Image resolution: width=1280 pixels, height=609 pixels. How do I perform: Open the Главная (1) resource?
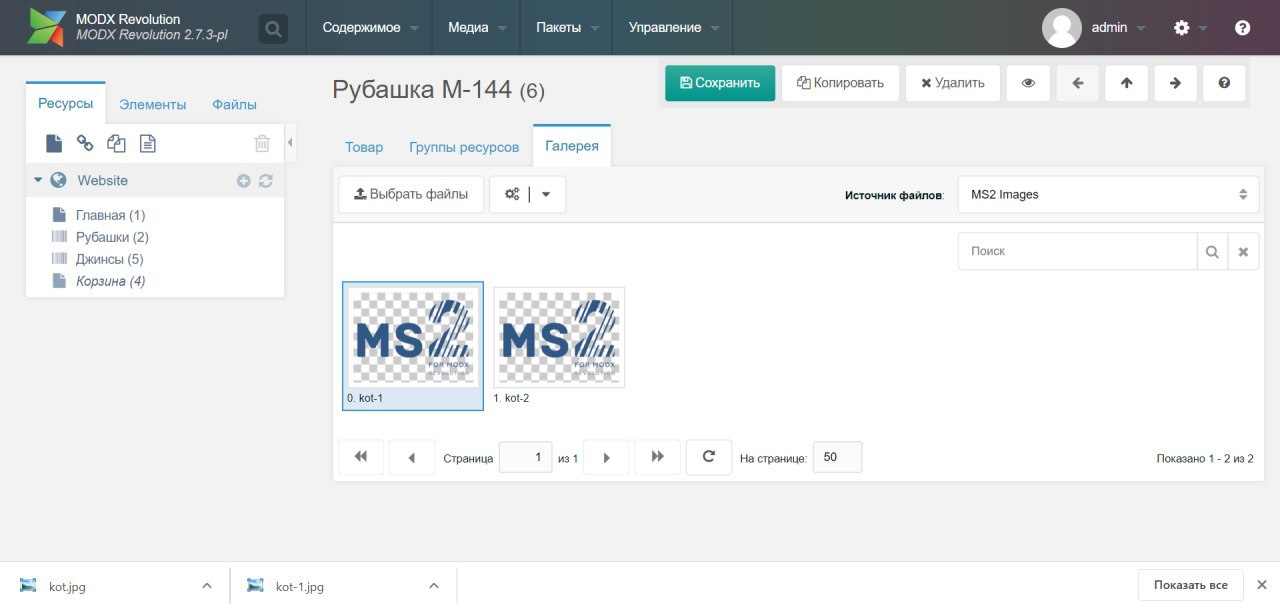110,215
